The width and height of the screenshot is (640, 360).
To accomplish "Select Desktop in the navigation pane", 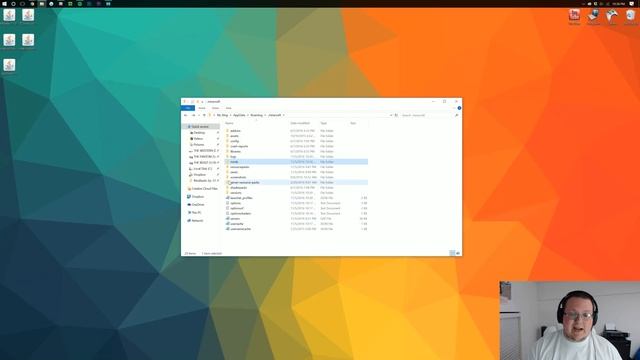I will point(199,133).
